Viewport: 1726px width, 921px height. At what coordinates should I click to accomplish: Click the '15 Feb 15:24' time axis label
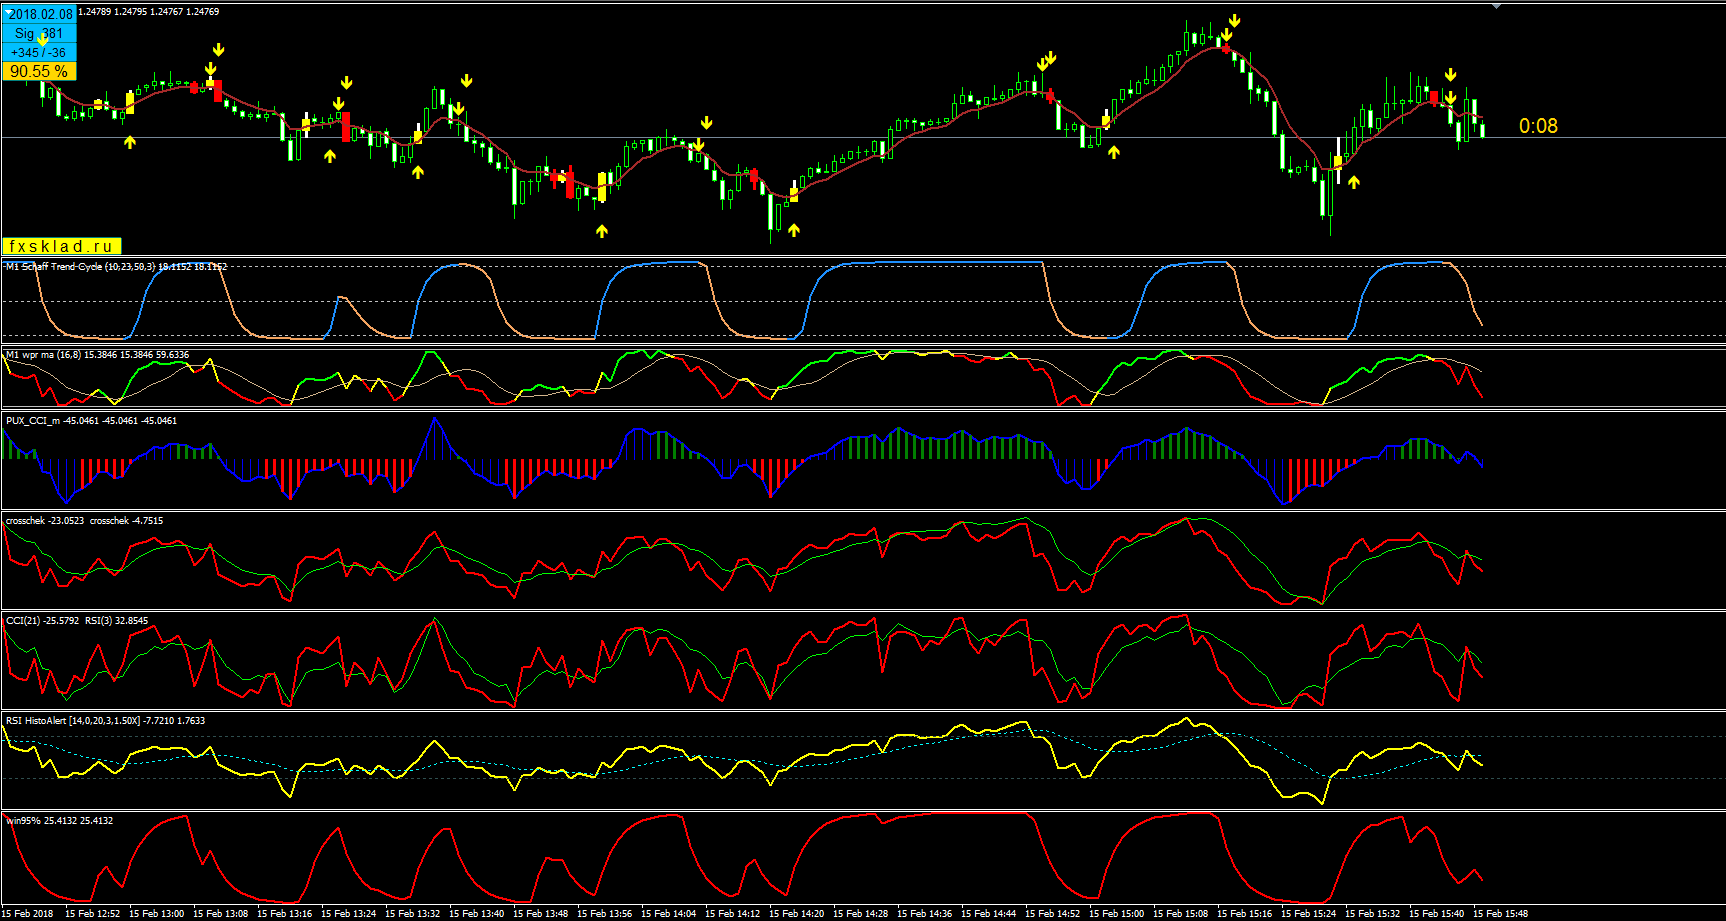1308,914
